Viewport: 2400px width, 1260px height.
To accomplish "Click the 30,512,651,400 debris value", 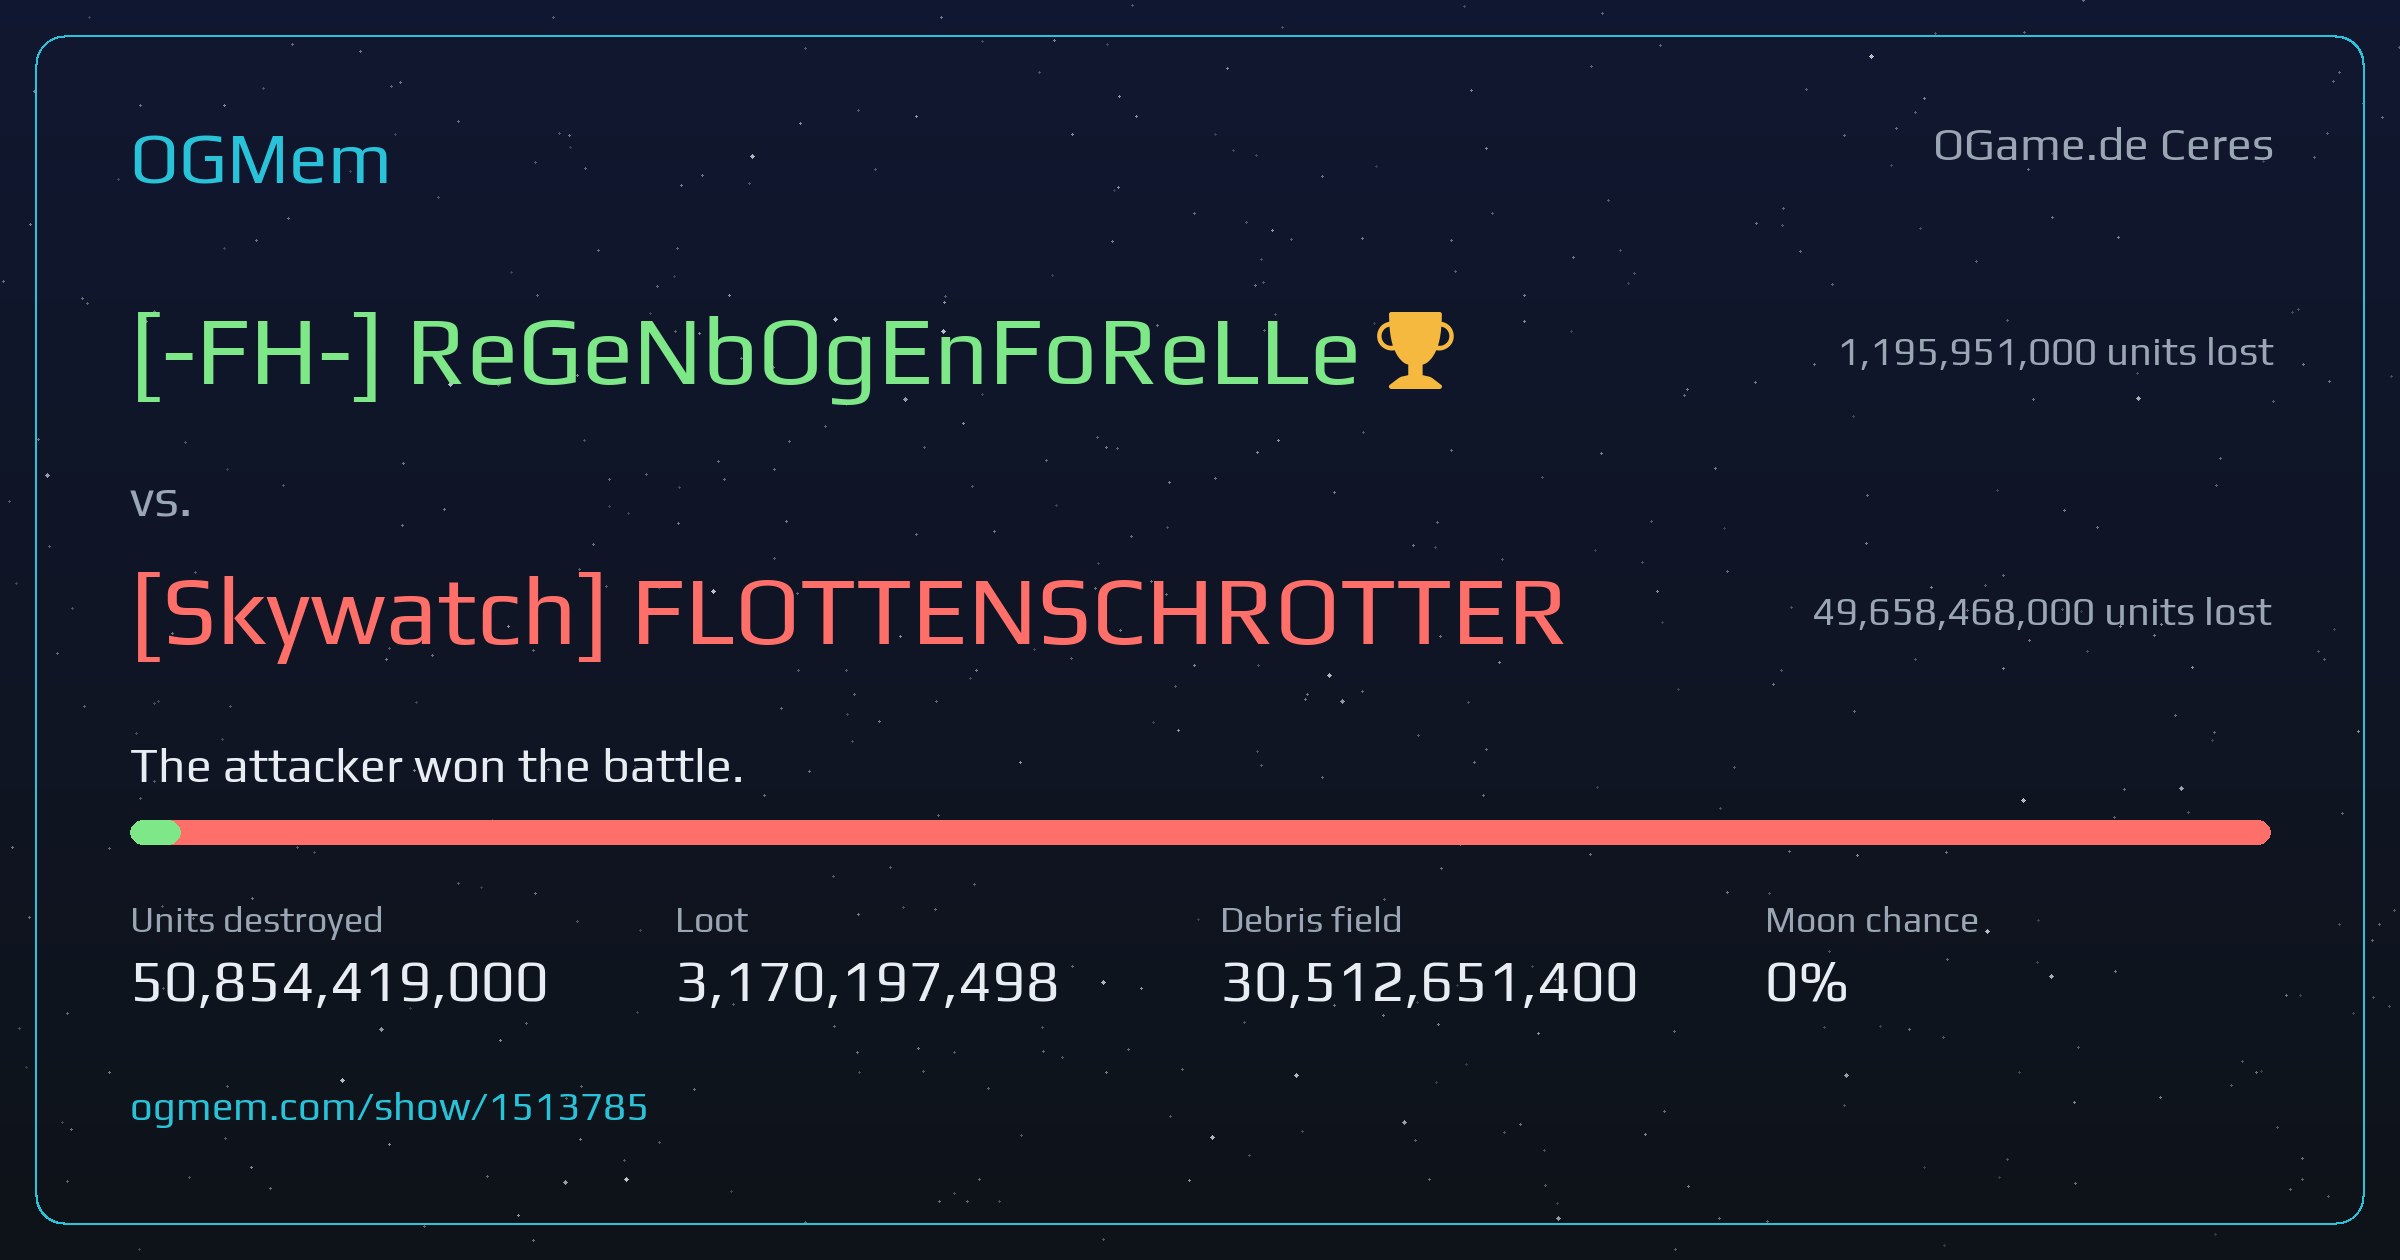I will pyautogui.click(x=1429, y=982).
